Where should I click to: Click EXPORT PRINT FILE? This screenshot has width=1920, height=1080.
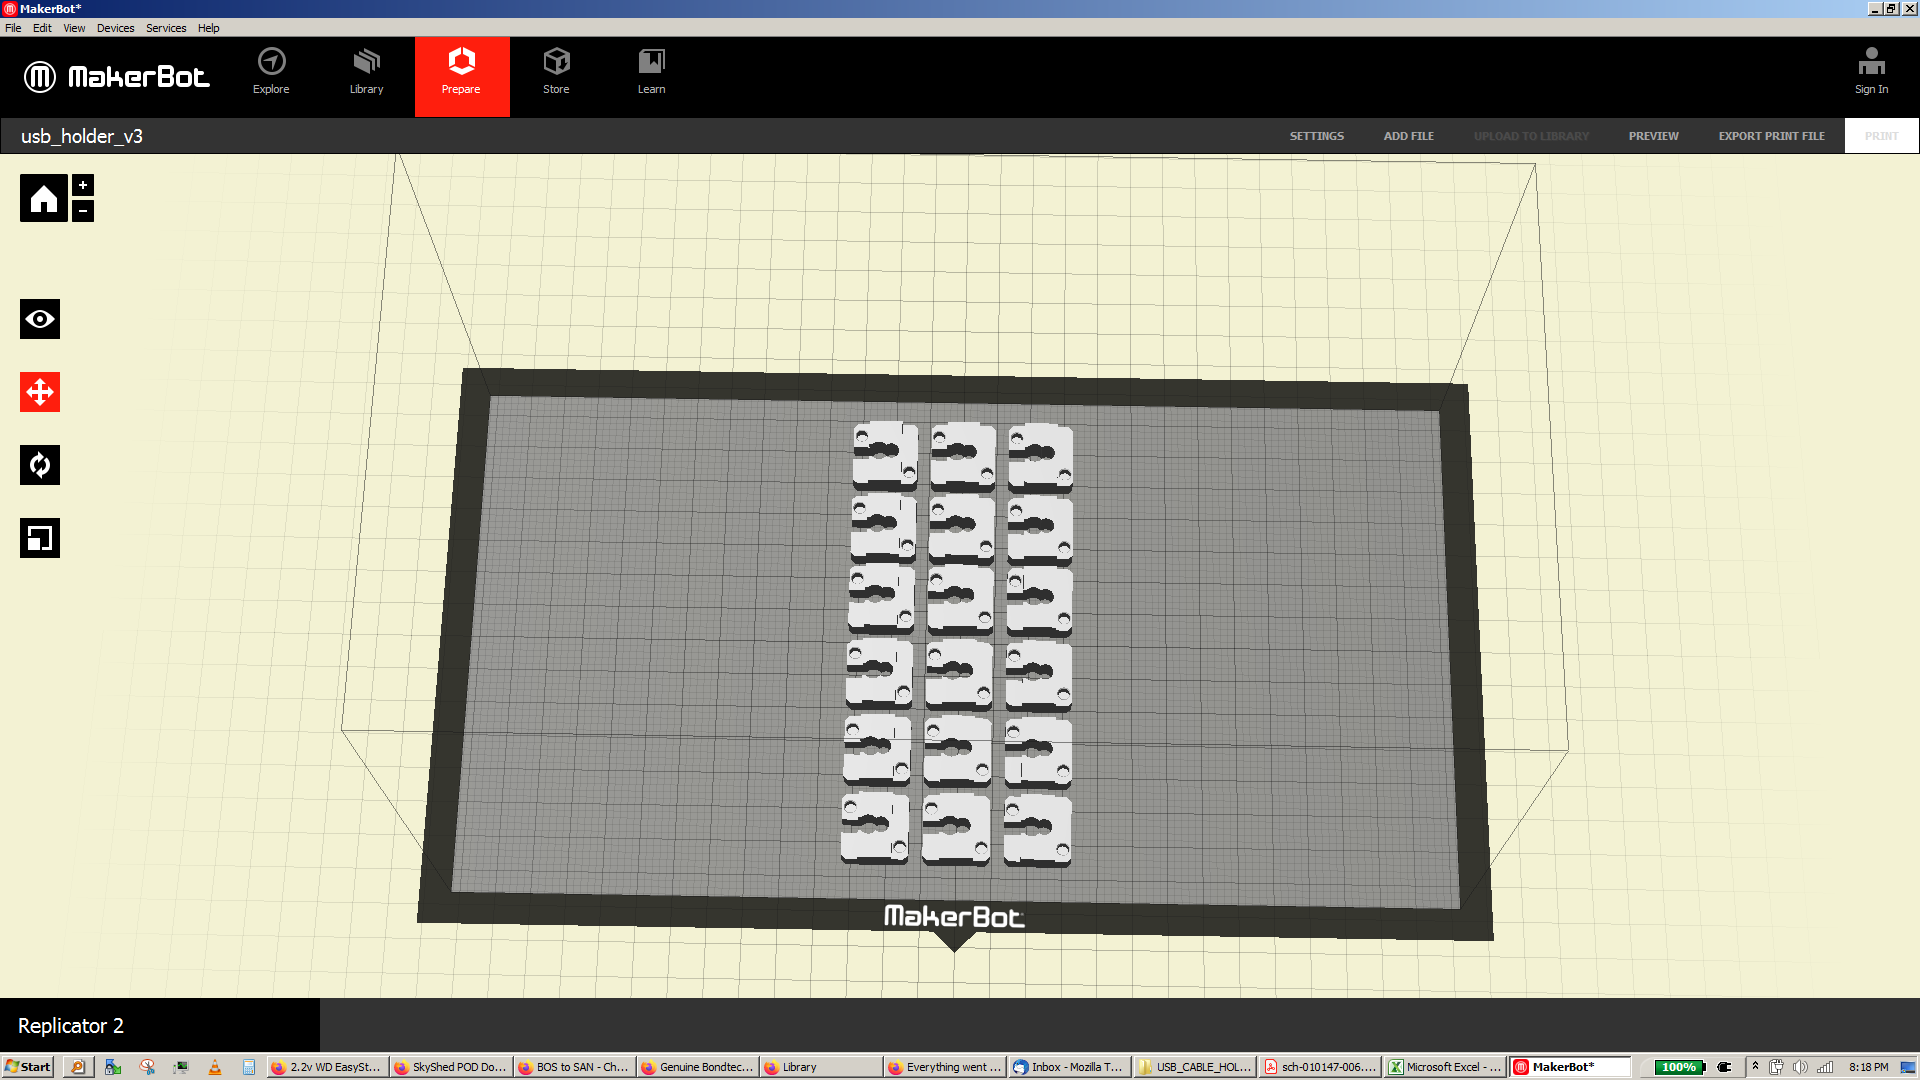[x=1771, y=136]
